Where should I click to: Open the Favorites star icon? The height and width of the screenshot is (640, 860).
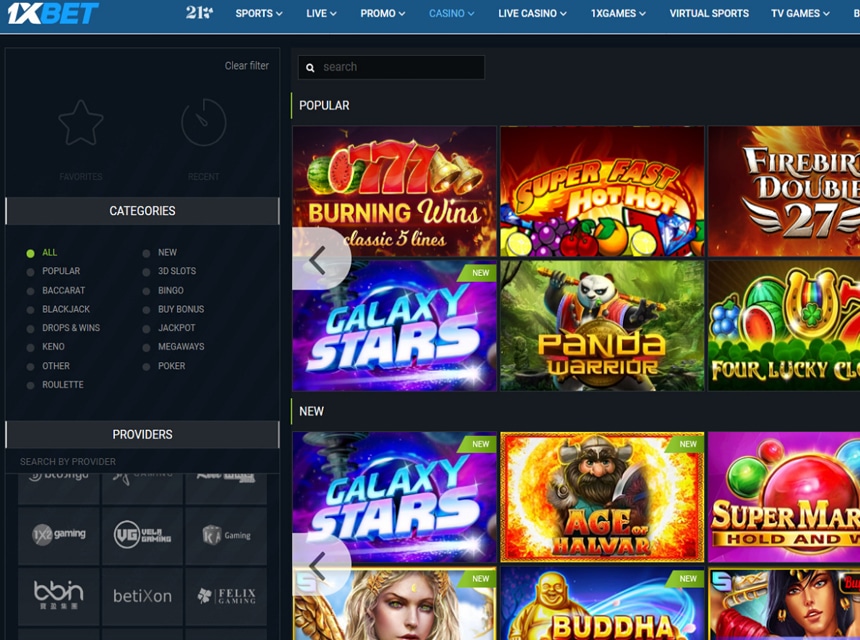pos(81,124)
